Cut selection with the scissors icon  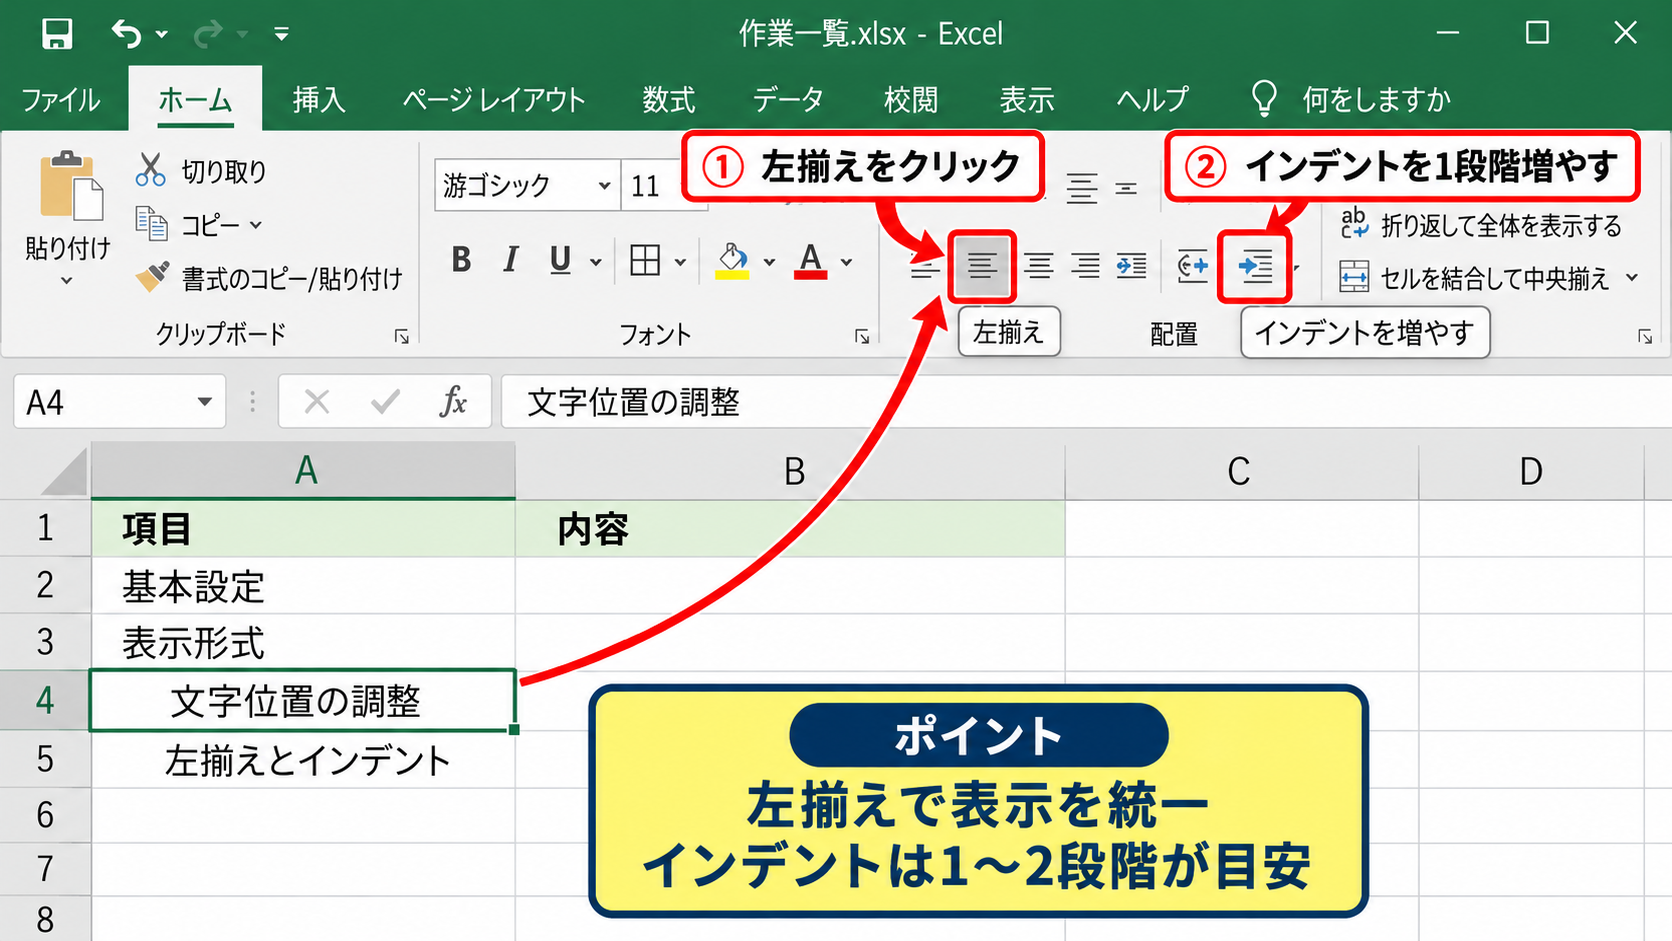(150, 170)
